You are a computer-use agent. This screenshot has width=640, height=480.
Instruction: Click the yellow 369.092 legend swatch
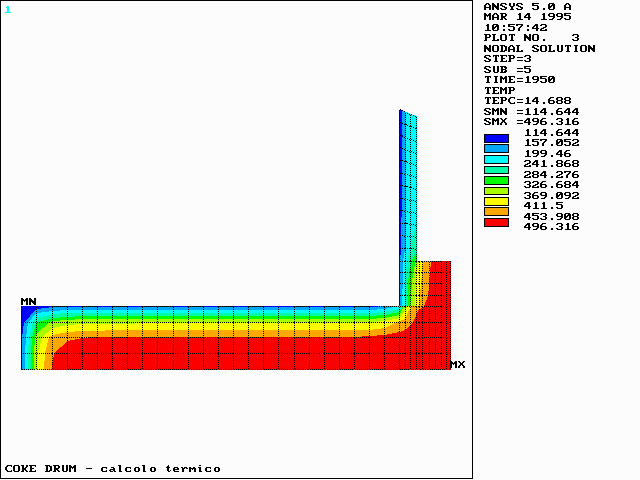[496, 201]
